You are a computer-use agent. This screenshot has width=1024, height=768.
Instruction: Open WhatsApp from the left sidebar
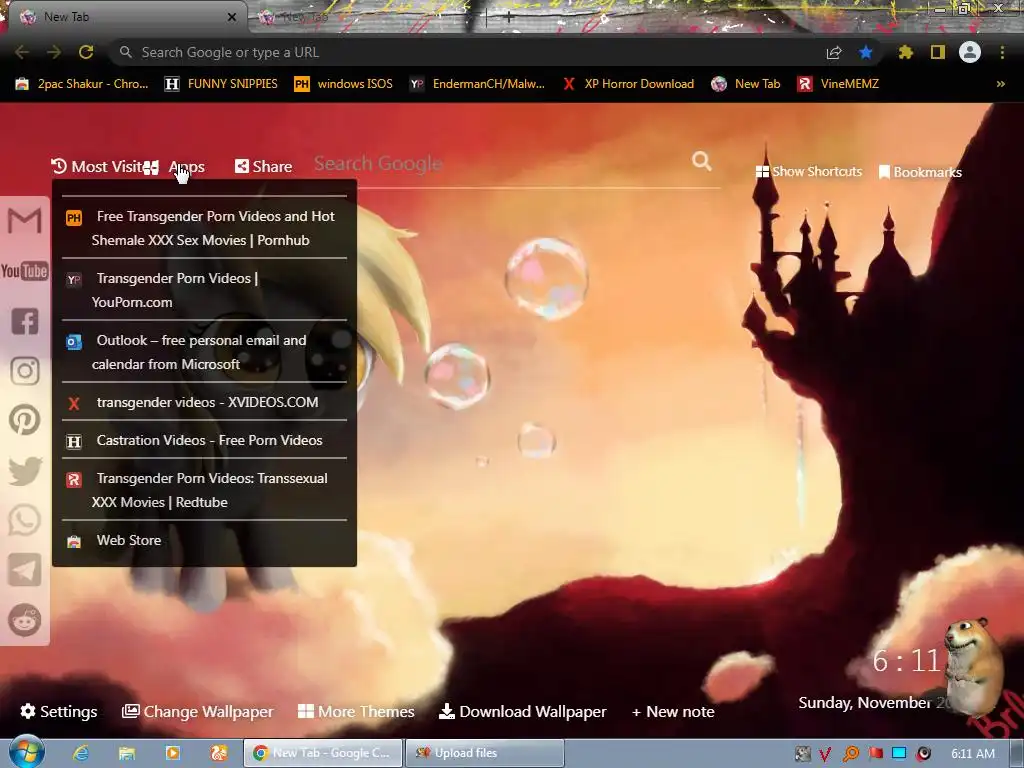[25, 520]
